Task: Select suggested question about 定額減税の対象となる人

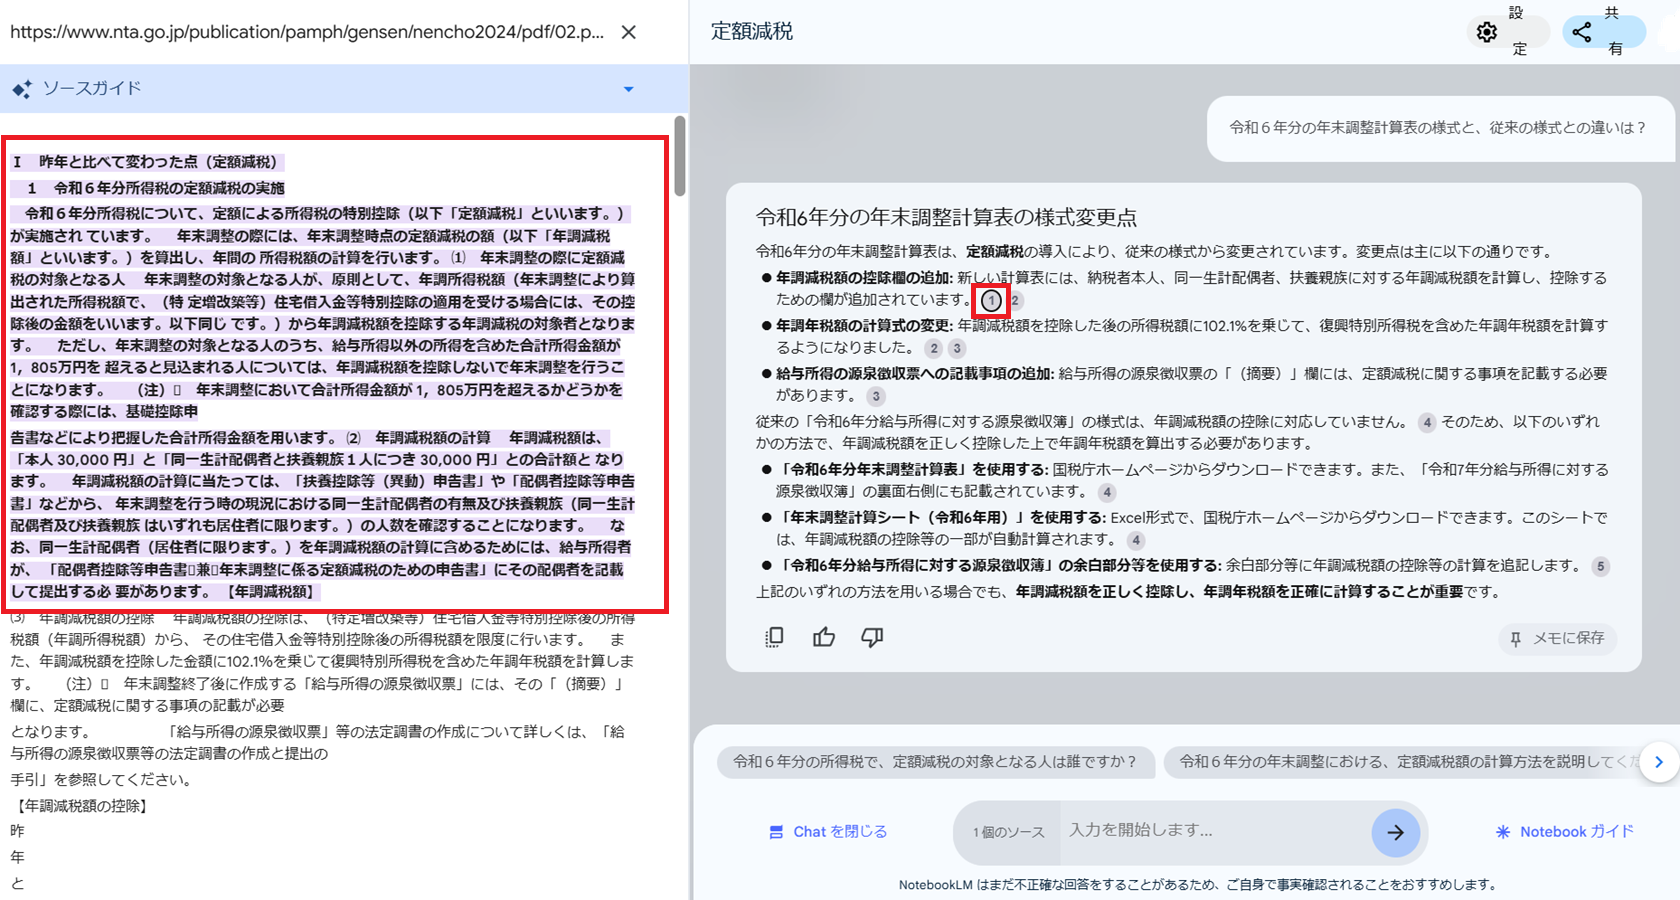Action: [935, 762]
